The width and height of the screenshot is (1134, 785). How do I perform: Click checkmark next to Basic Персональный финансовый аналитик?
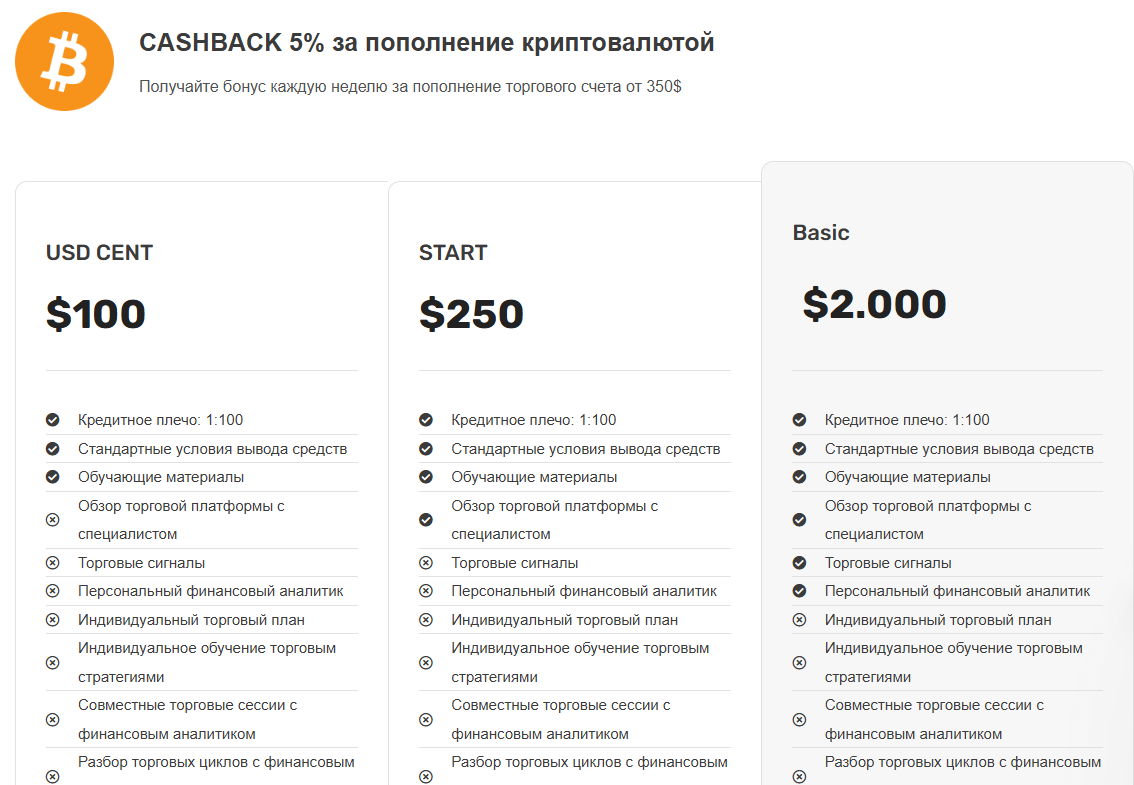[799, 591]
